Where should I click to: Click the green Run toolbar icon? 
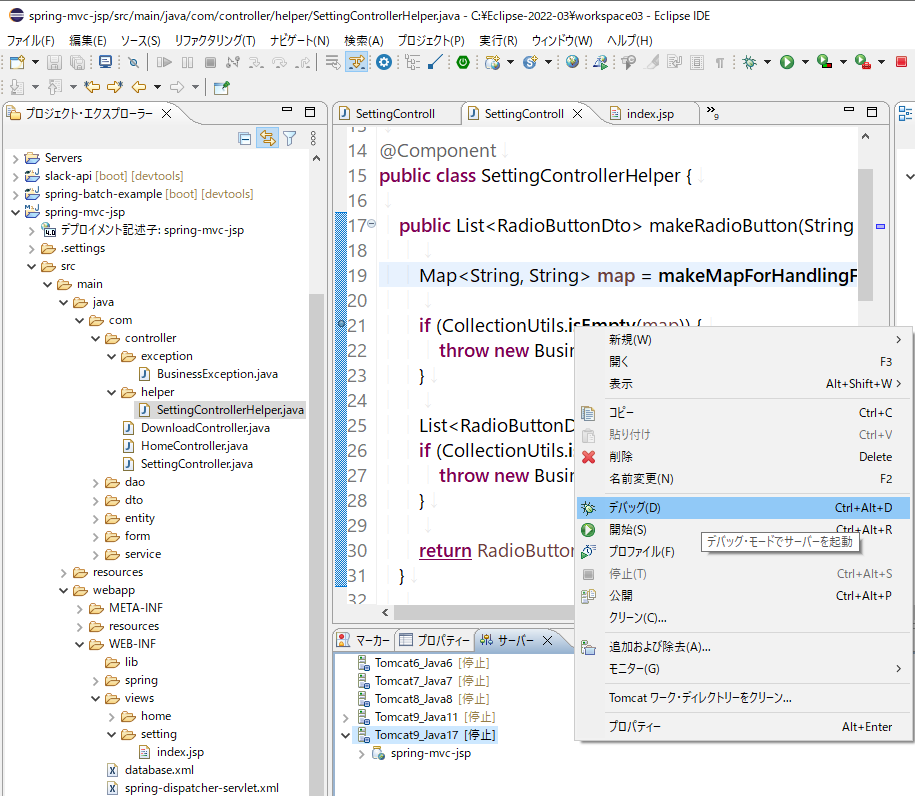coord(787,62)
